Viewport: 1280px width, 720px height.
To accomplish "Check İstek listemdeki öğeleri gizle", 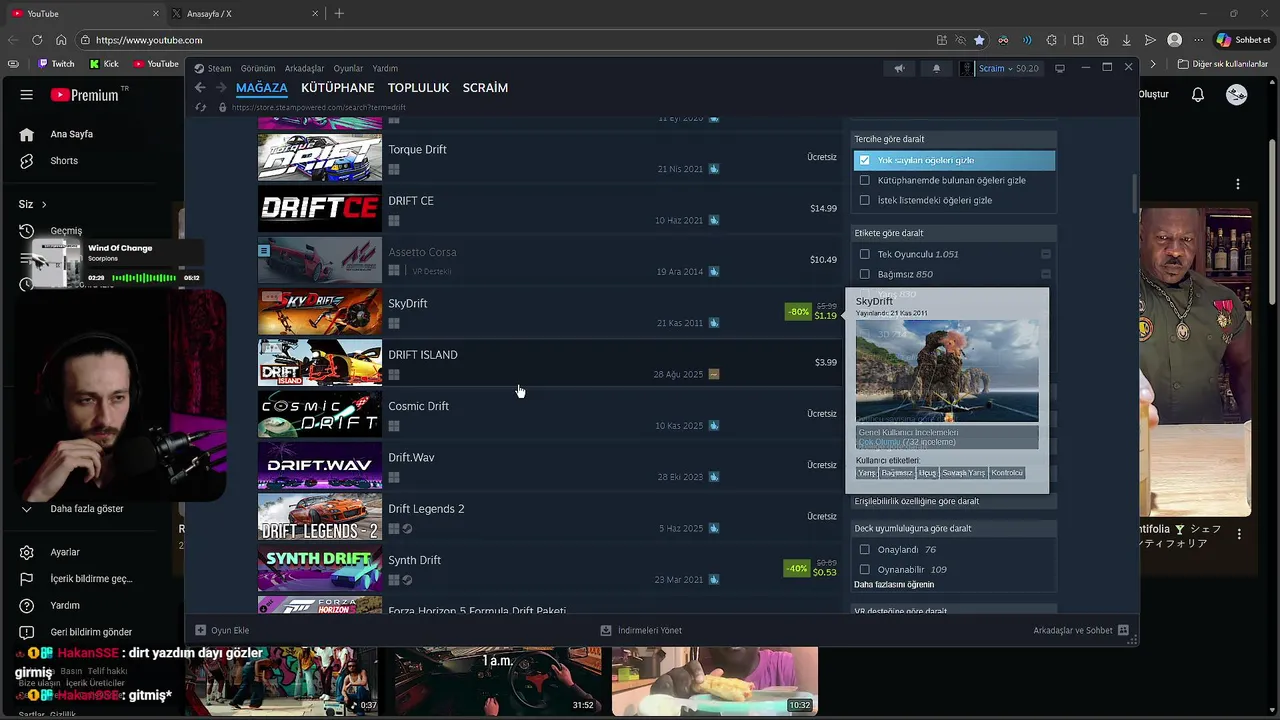I will tap(865, 200).
